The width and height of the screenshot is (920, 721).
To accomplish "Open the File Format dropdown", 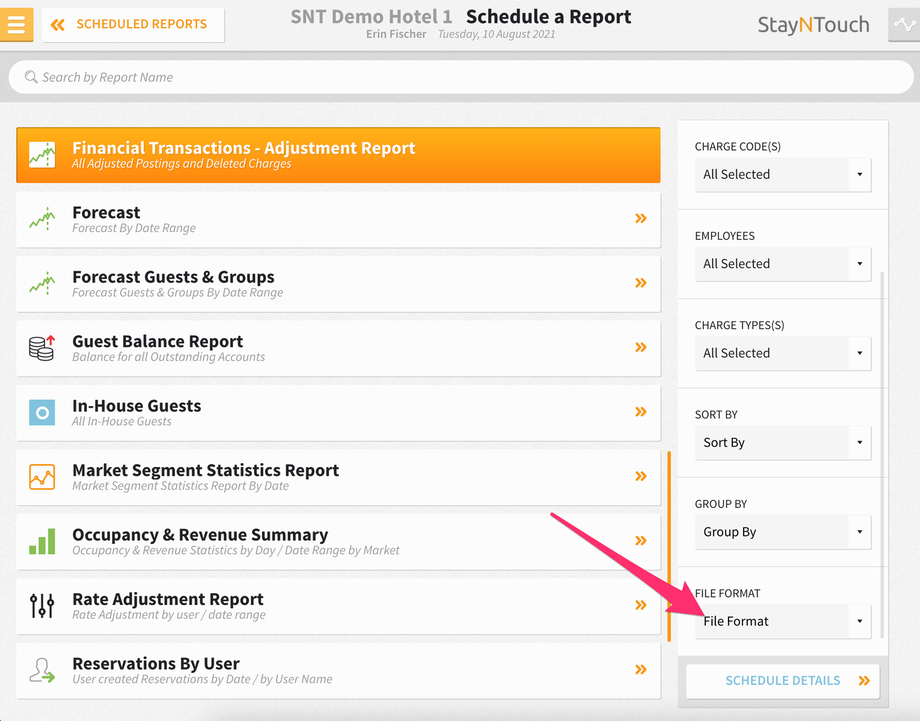I will 783,621.
